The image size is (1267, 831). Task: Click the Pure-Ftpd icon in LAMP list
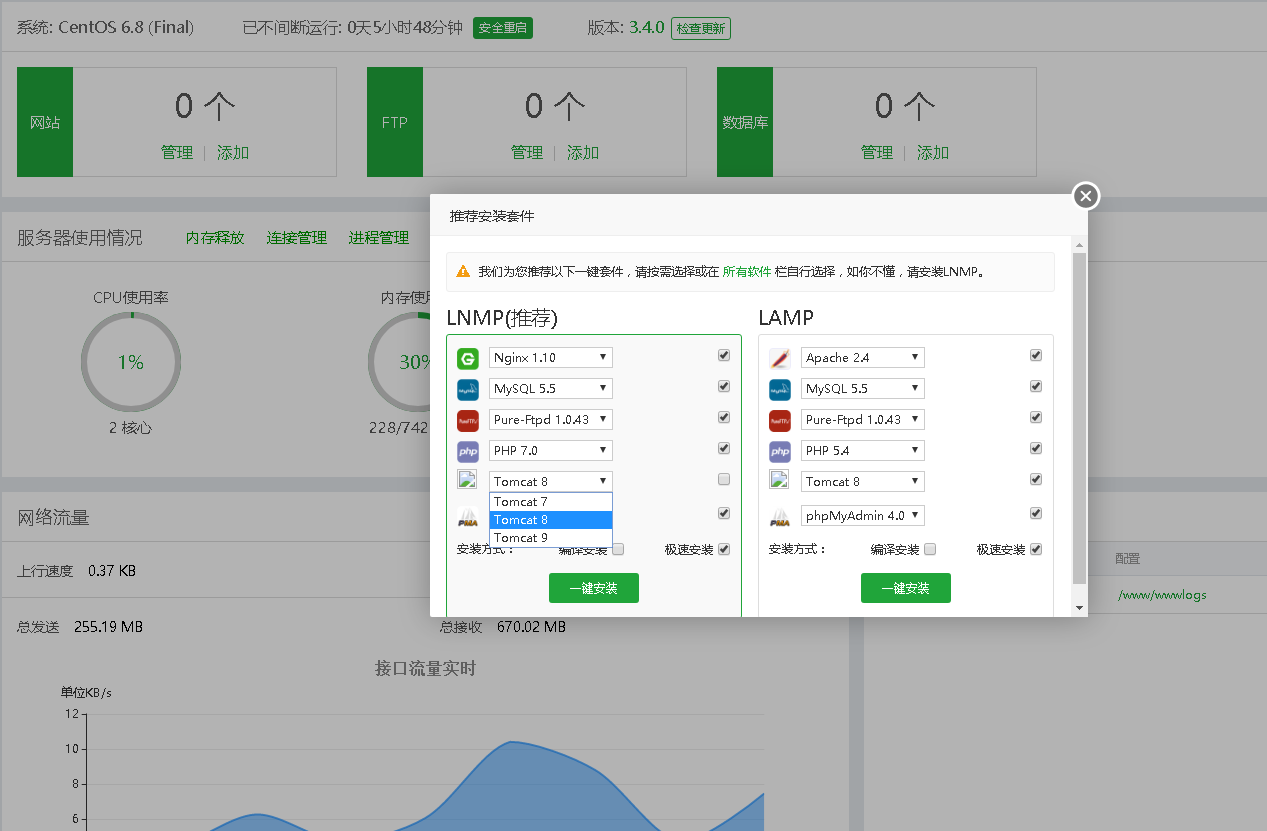[x=780, y=420]
